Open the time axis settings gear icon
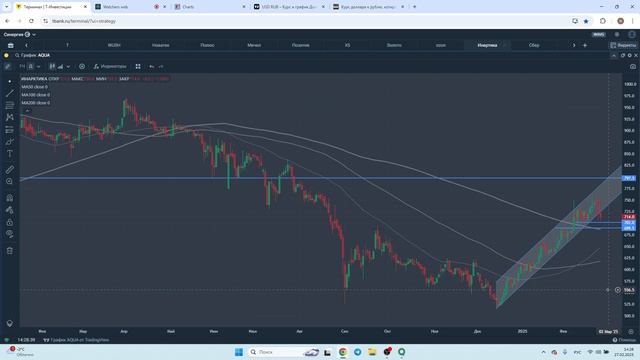 pyautogui.click(x=631, y=331)
